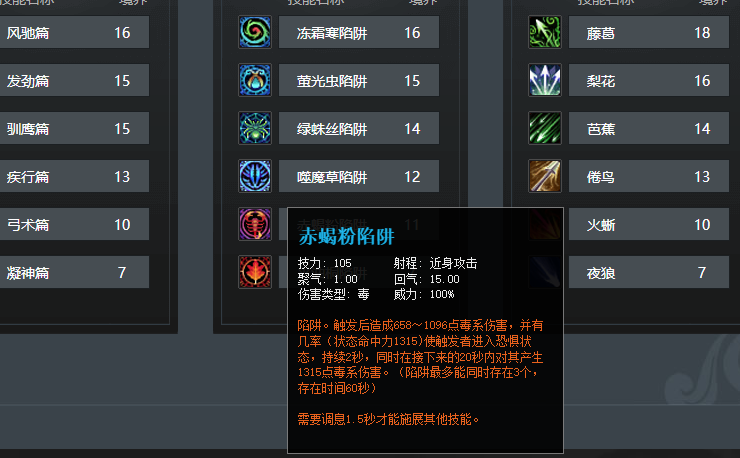
Task: Select the 芭蕉 green streaks icon
Action: [545, 128]
